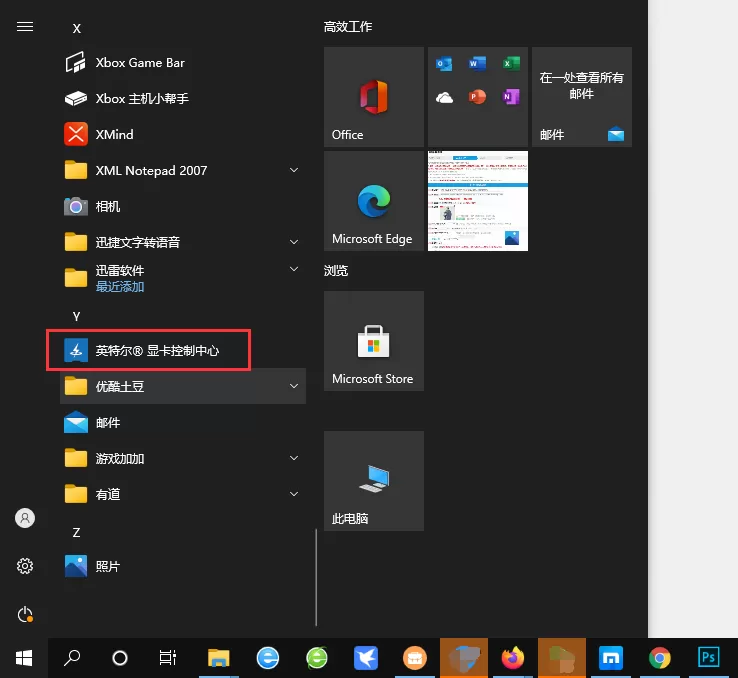Viewport: 738px width, 678px height.
Task: Click the Word icon in Office tile group
Action: pos(477,64)
